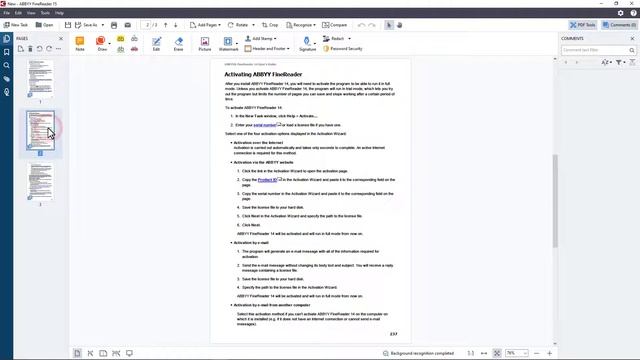Click the Redo arrow
The image size is (640, 360).
(x=372, y=25)
